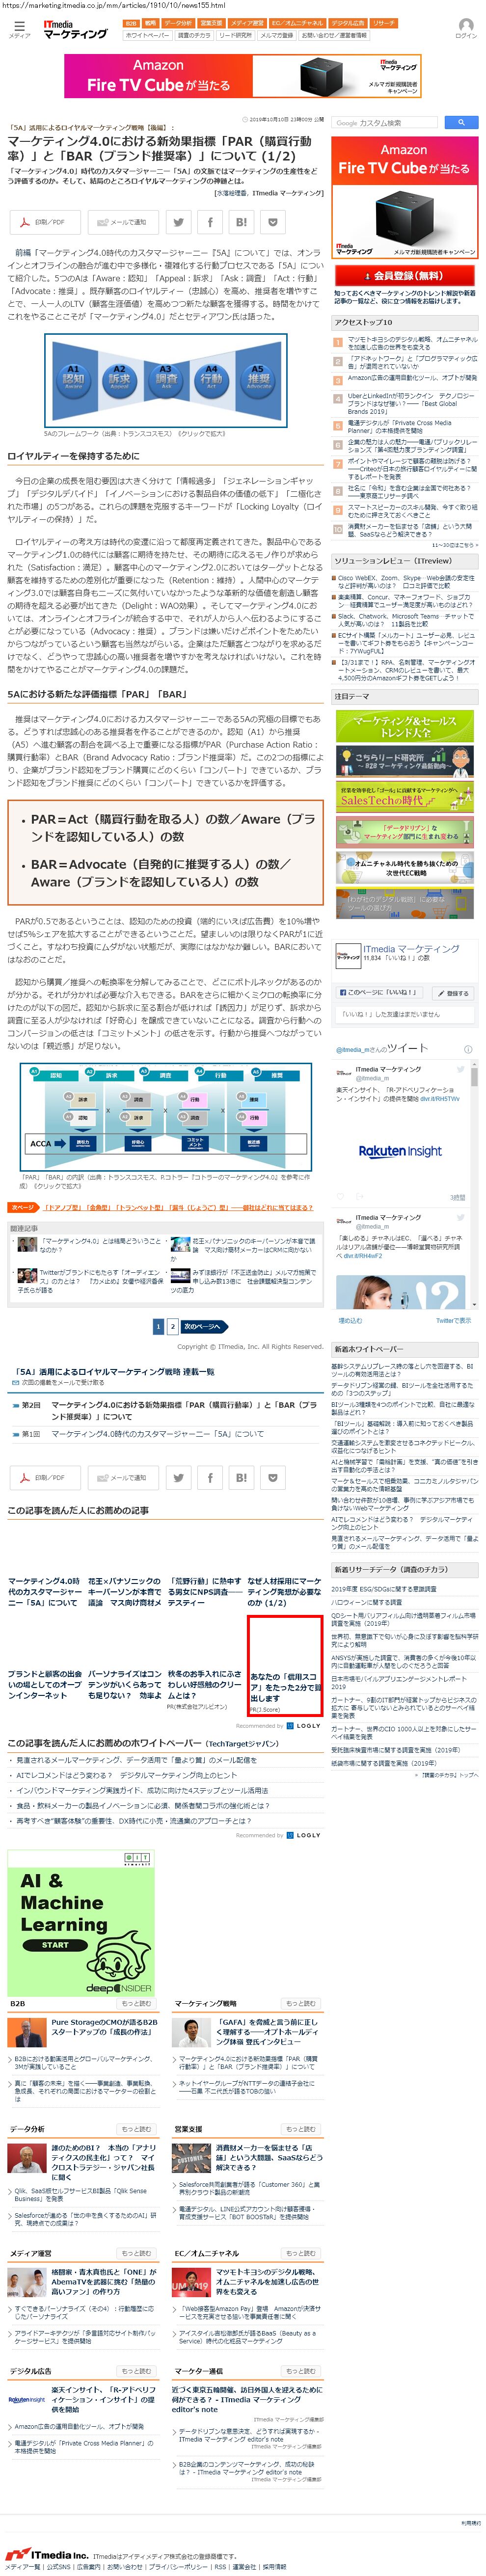Viewport: 486px width, 2576px height.
Task: Share on Facebook via top share icon
Action: 210,222
